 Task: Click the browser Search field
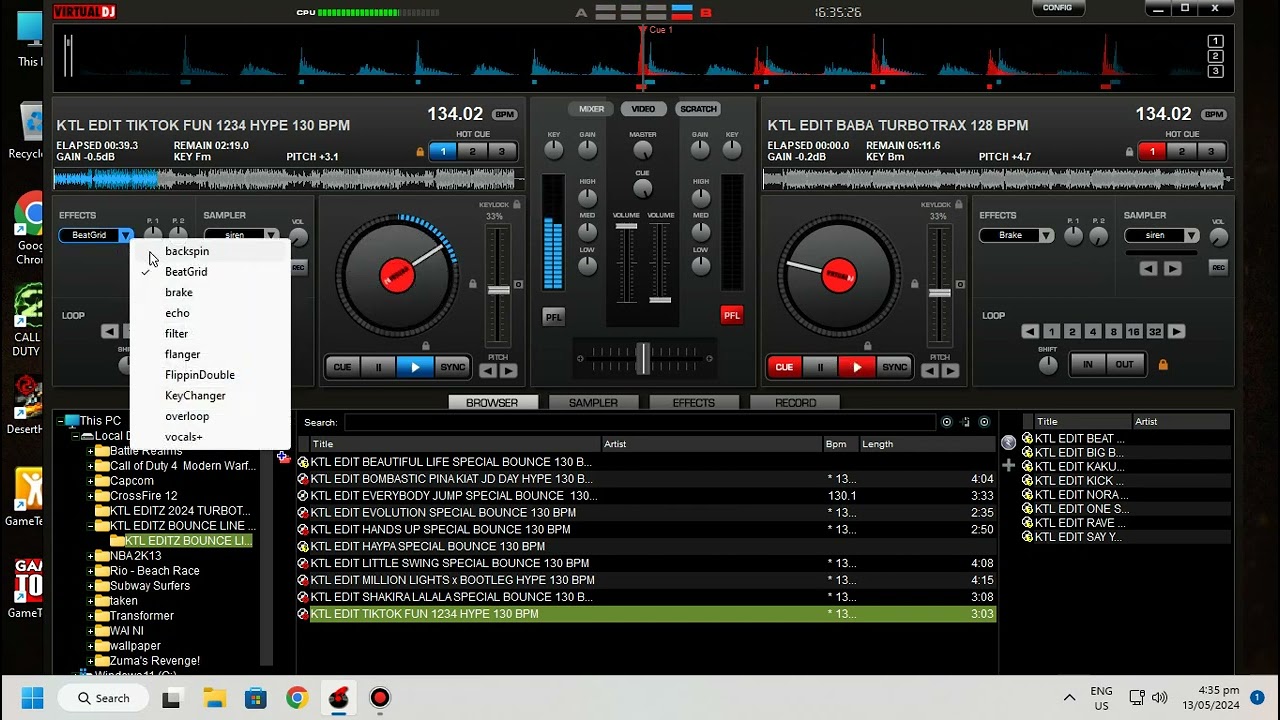click(640, 422)
